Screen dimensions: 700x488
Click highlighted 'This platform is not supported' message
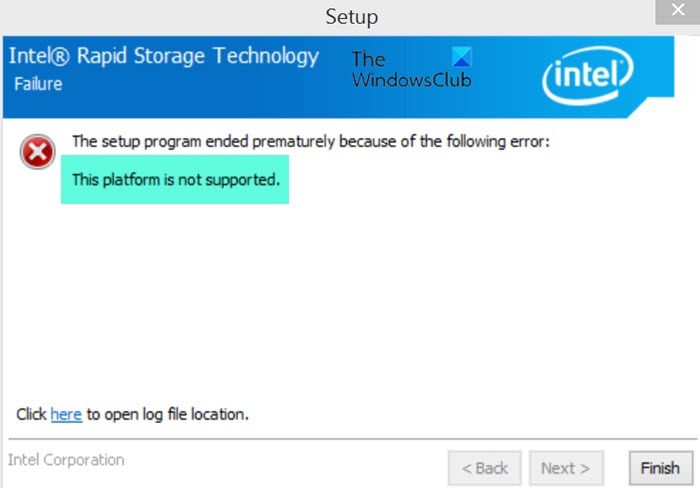tap(175, 180)
